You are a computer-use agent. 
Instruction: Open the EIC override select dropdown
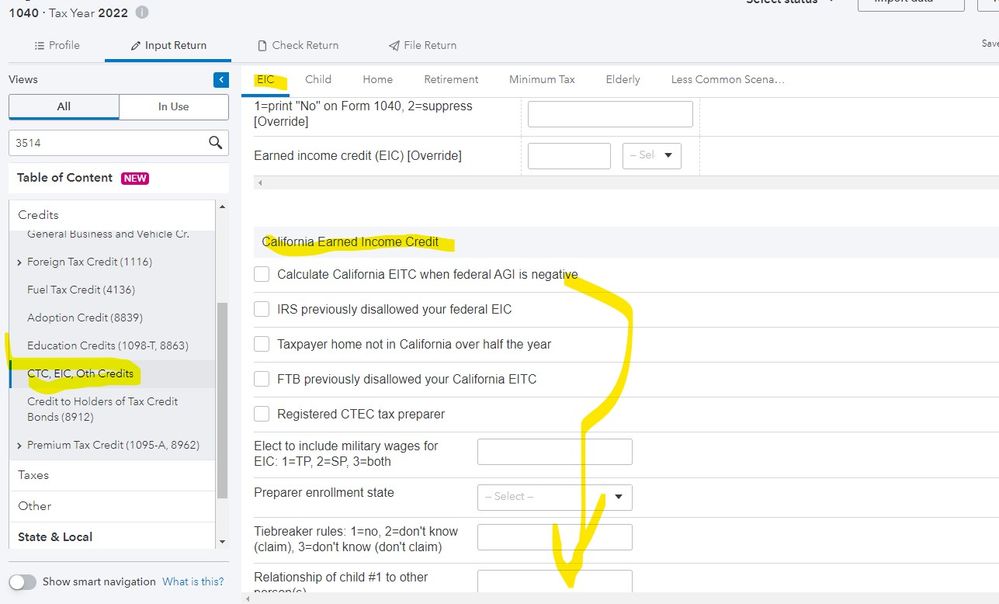[x=651, y=156]
